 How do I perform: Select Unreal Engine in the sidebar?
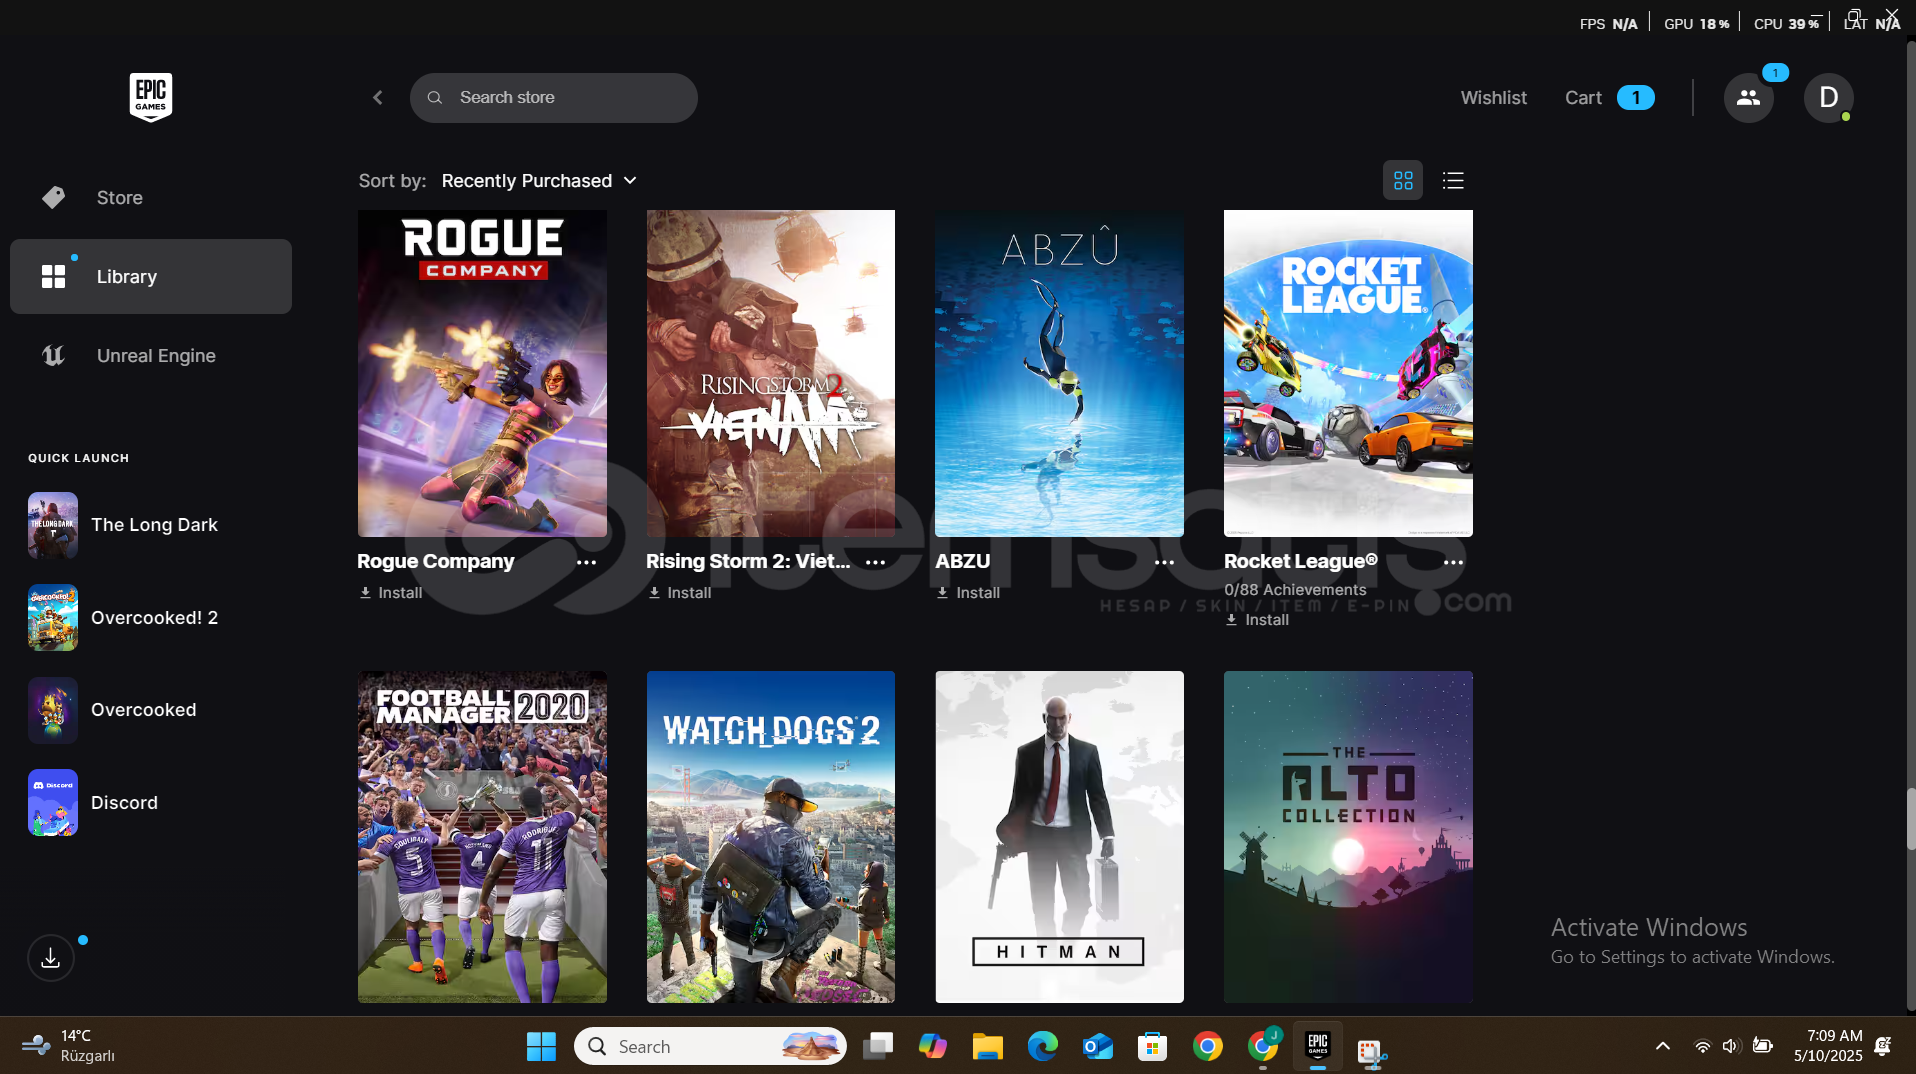(151, 356)
